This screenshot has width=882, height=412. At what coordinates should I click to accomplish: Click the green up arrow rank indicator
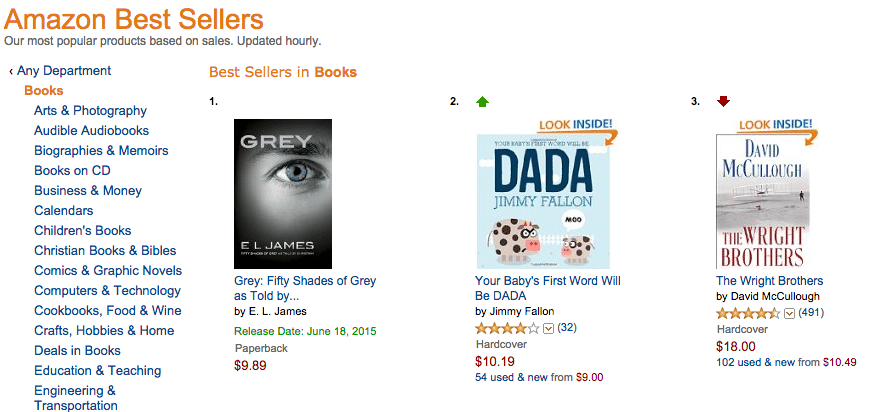click(483, 101)
